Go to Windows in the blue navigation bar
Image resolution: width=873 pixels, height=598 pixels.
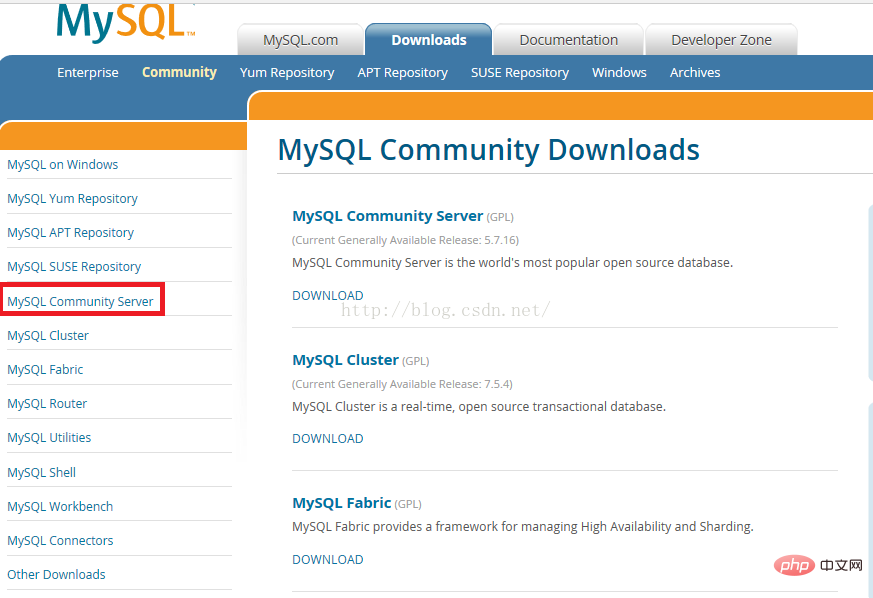click(619, 72)
